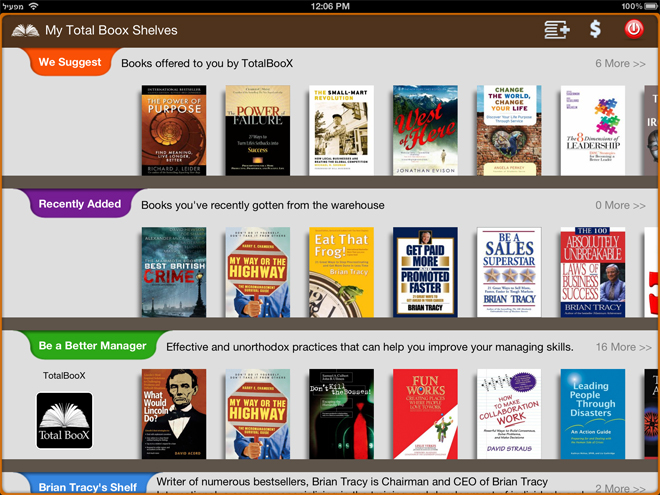The width and height of the screenshot is (660, 495).
Task: Open Best British Crime book
Action: tap(174, 272)
